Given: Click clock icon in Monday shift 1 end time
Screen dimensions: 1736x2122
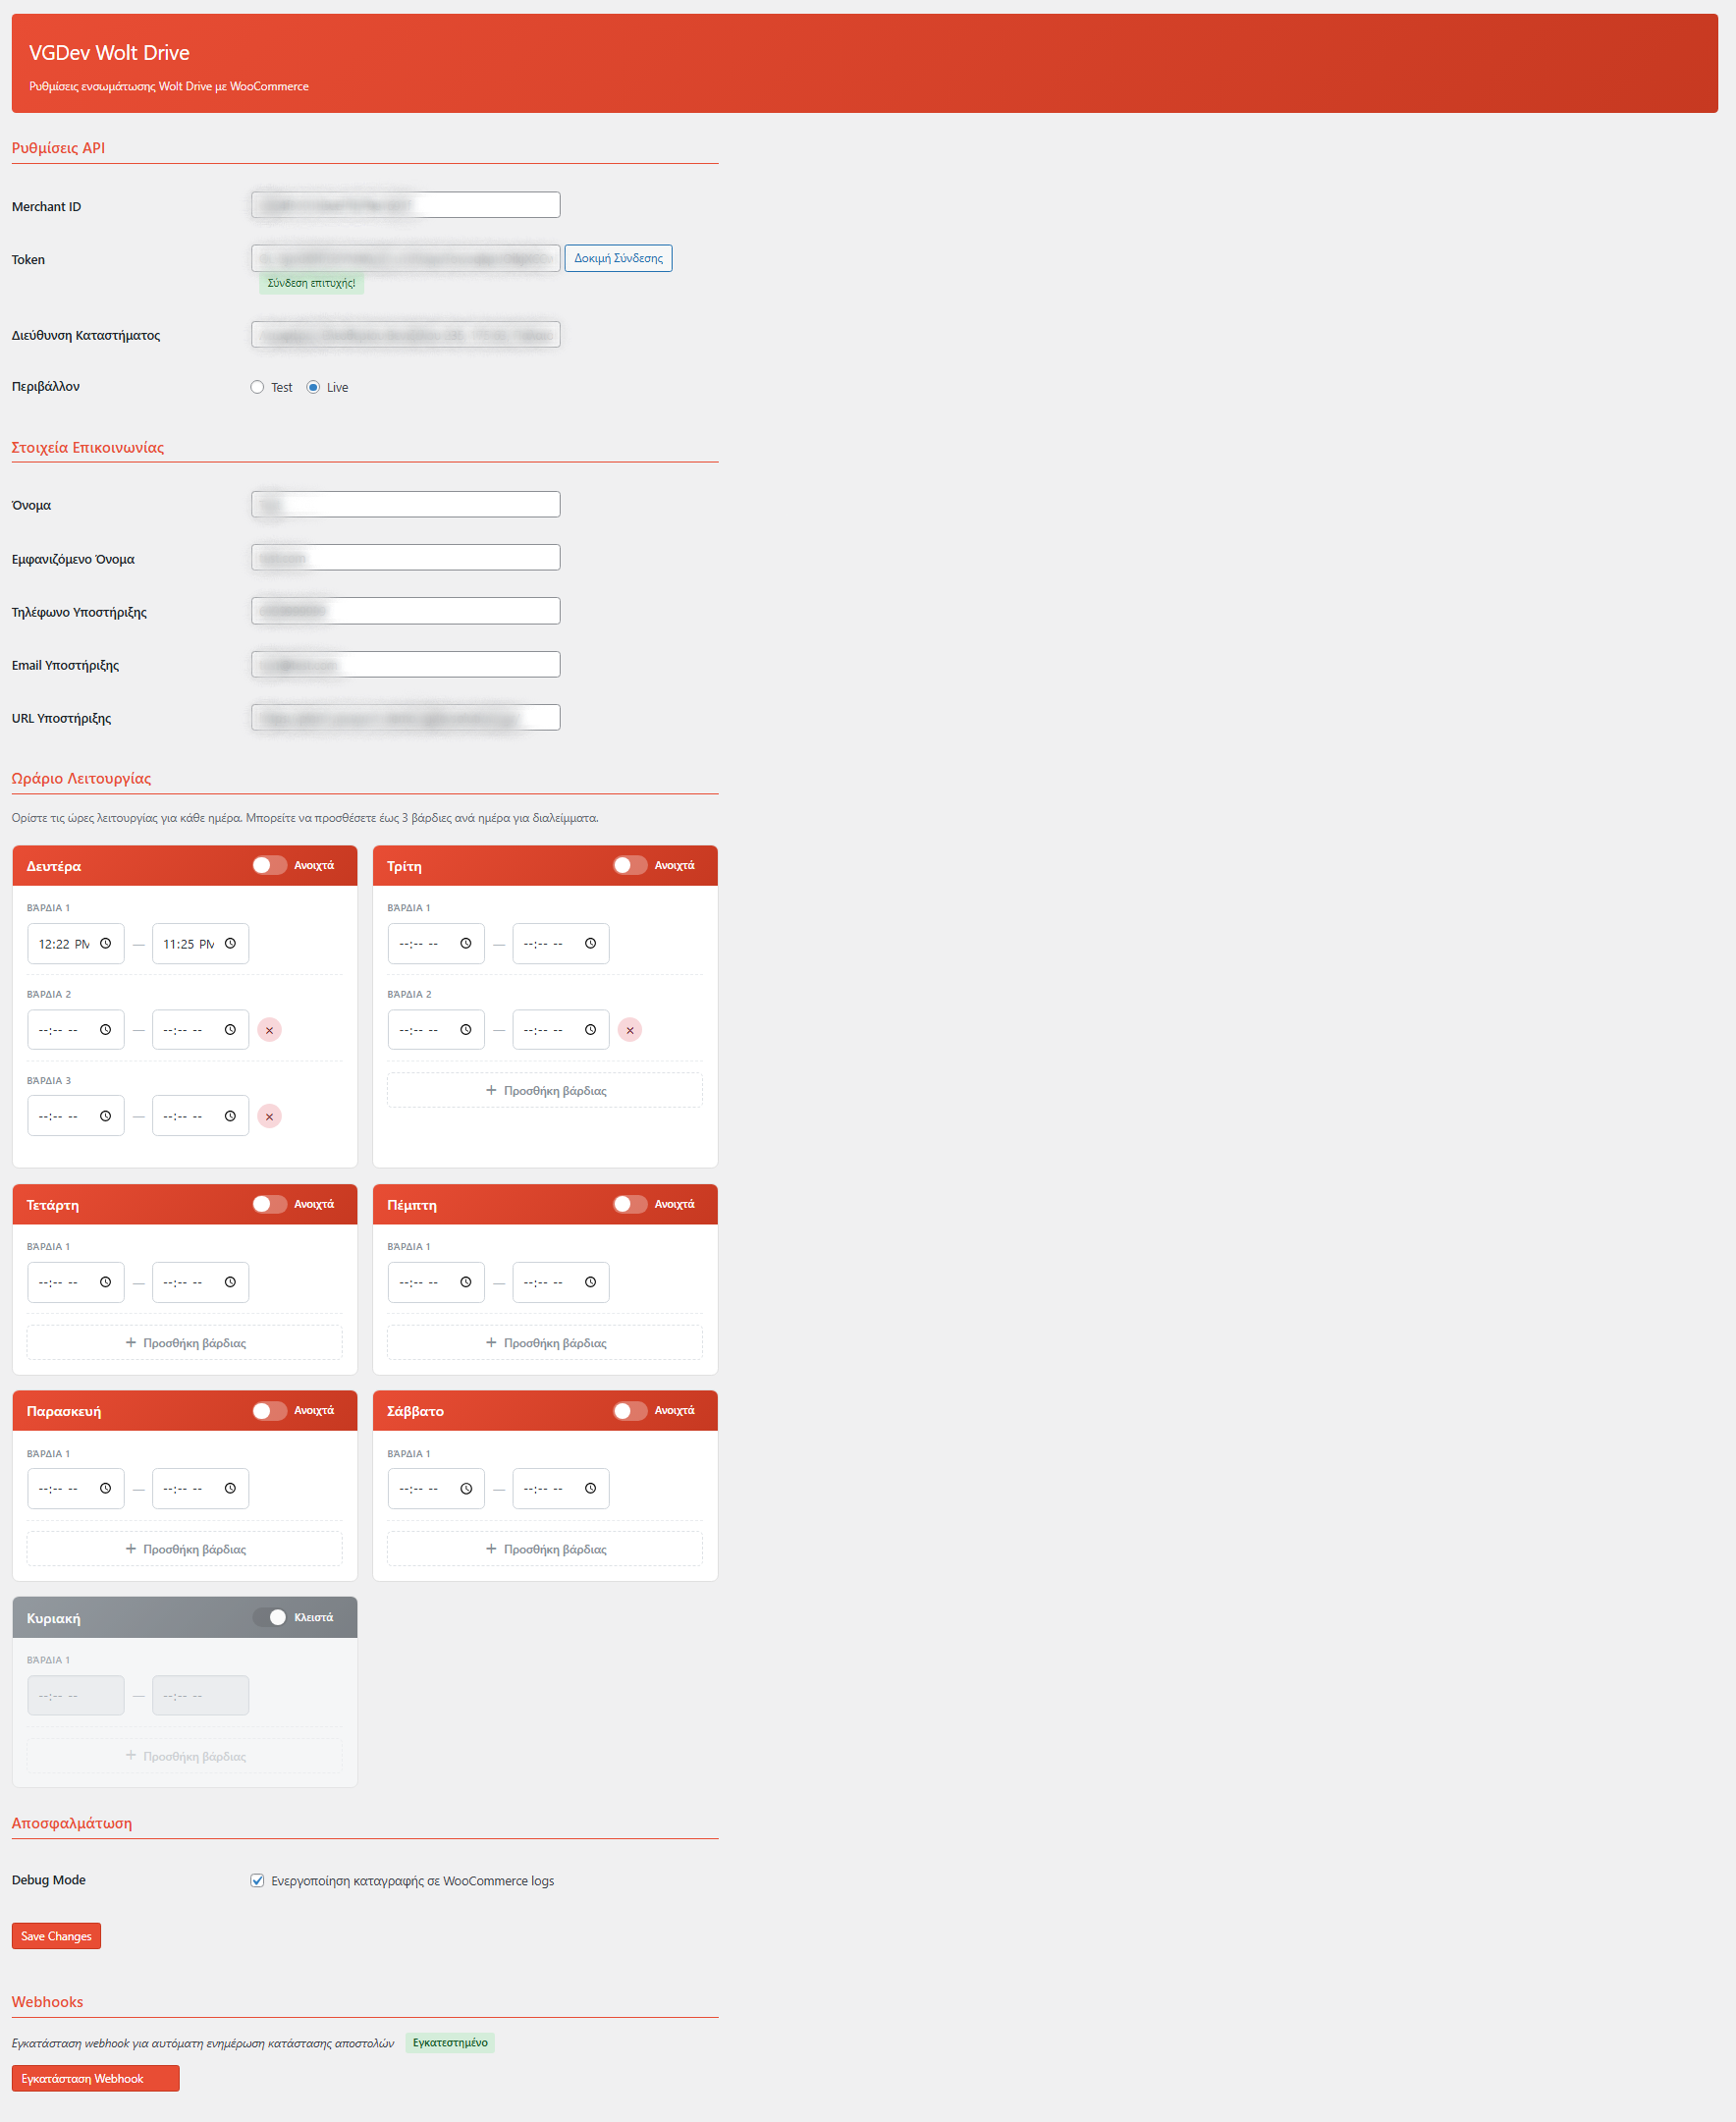Looking at the screenshot, I should [x=230, y=943].
